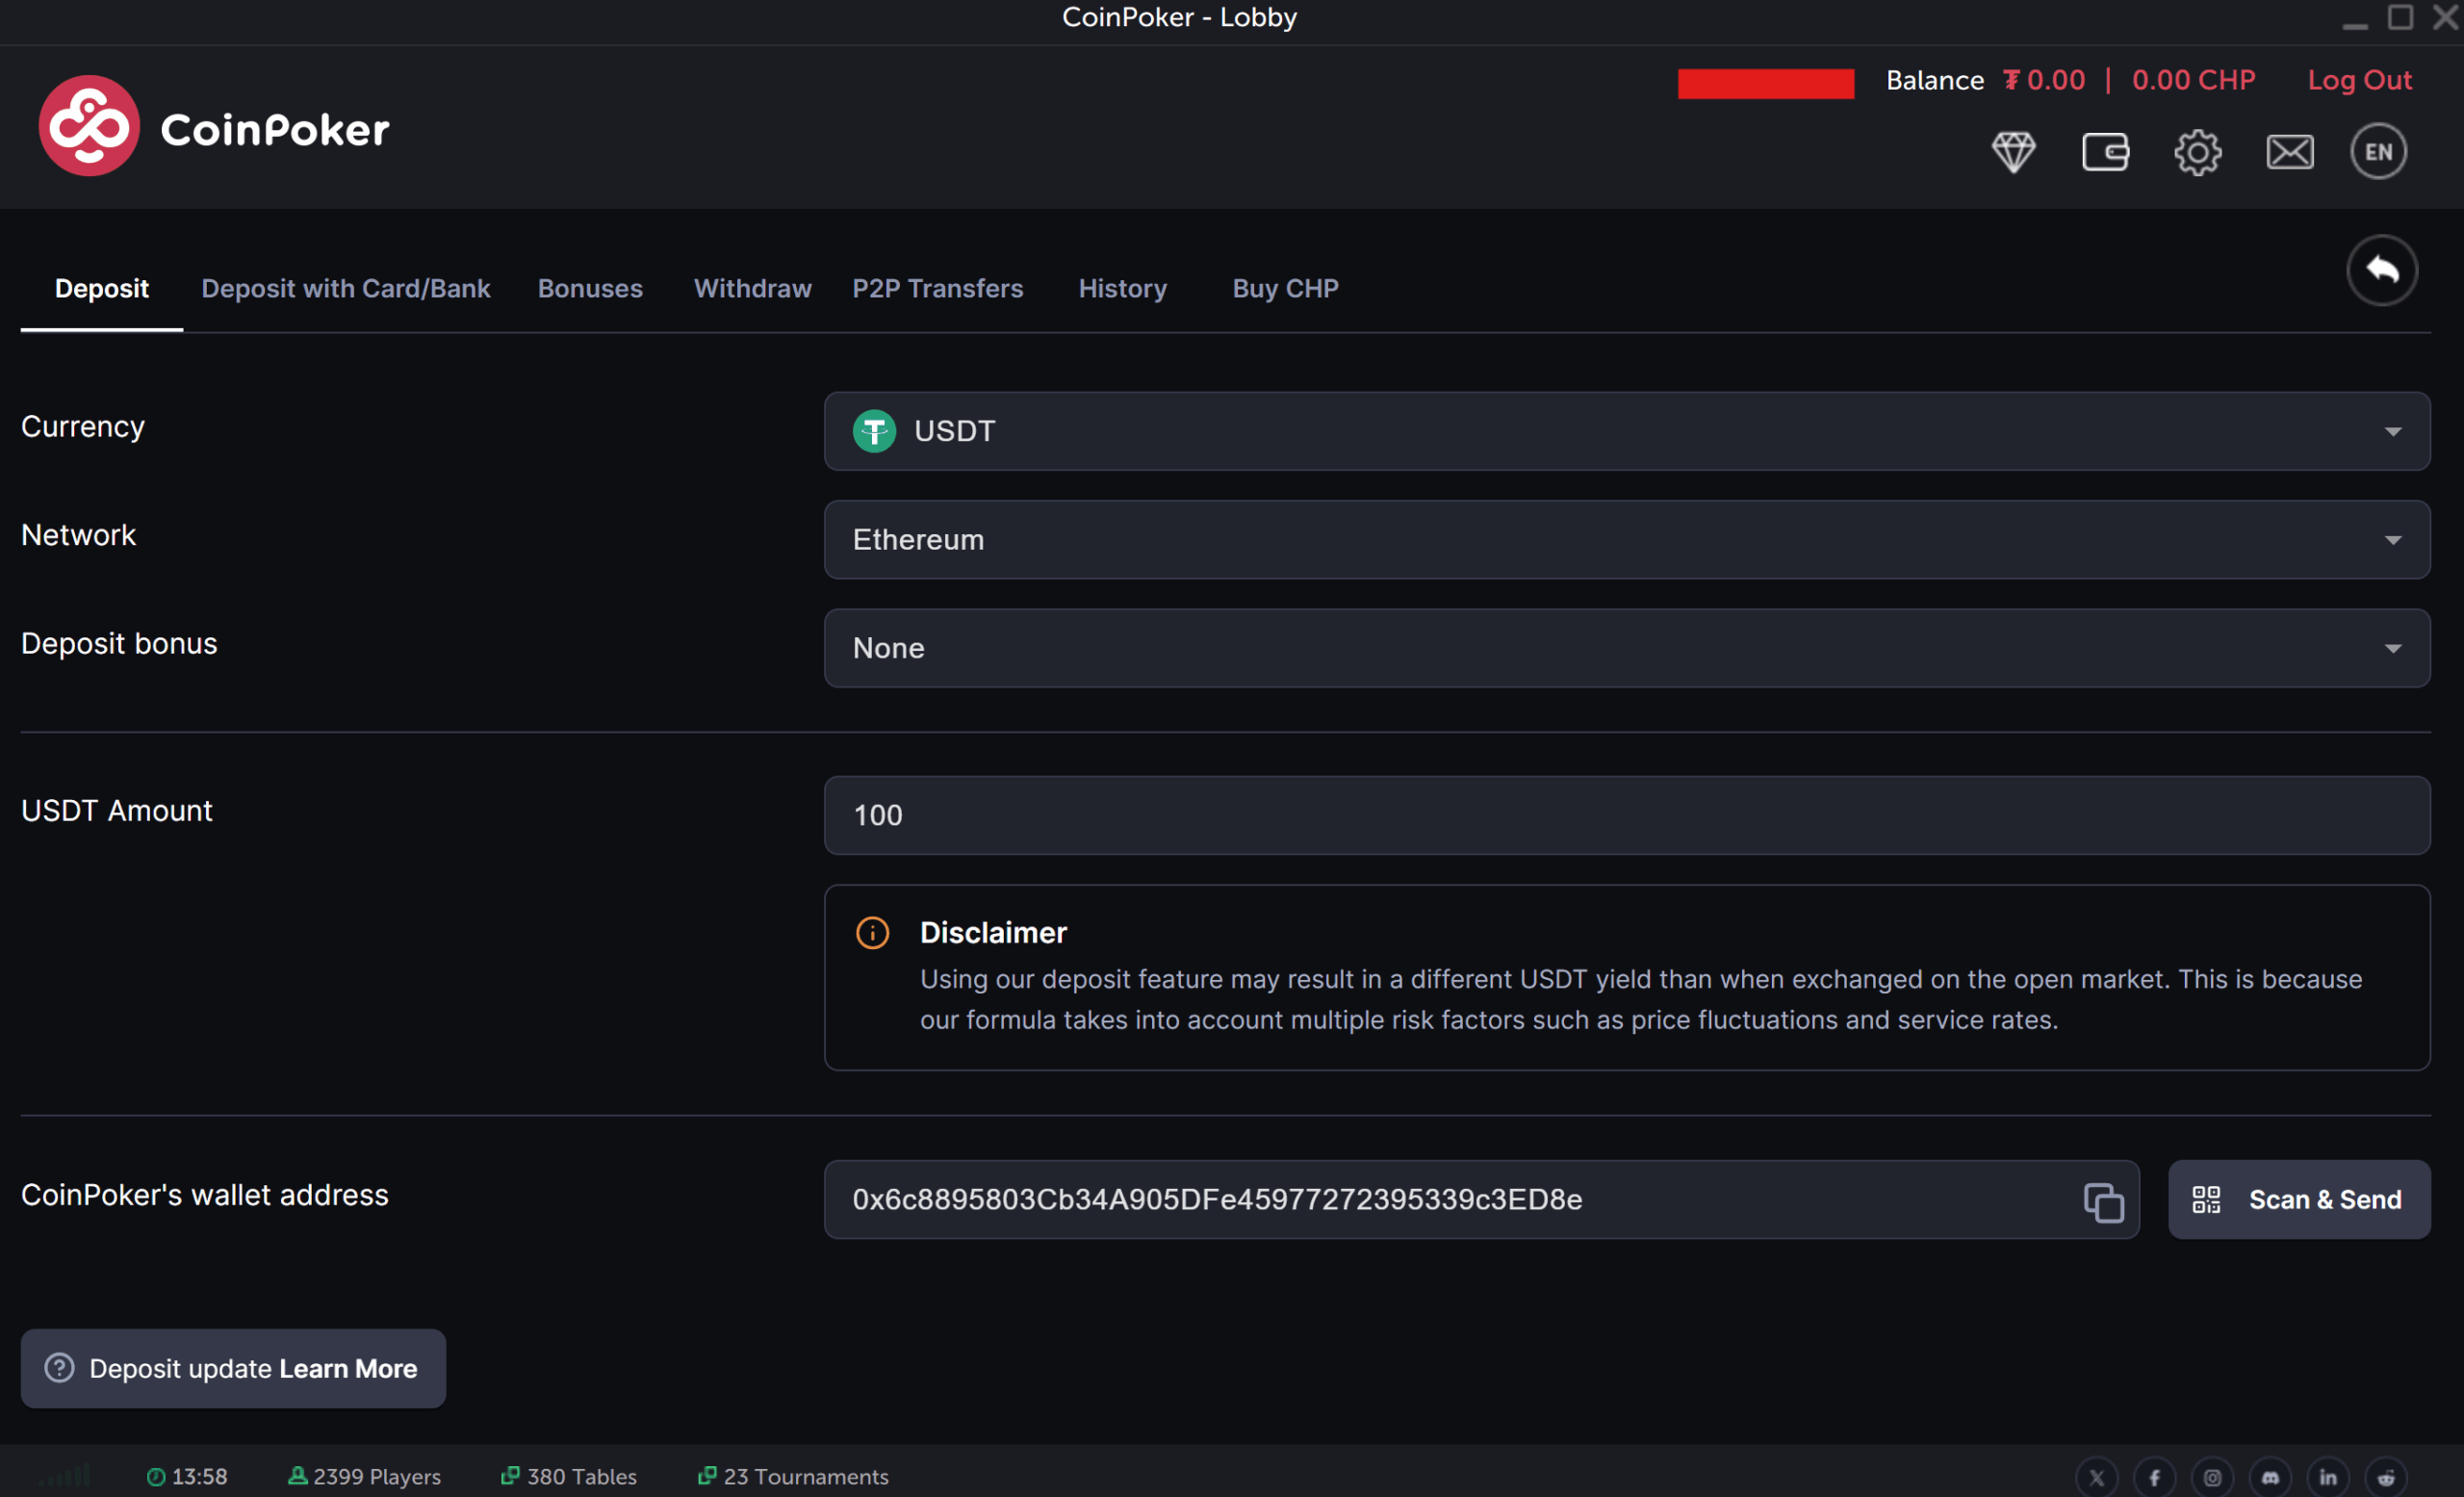This screenshot has width=2464, height=1497.
Task: Click 23 Tournaments in status bar
Action: point(793,1476)
